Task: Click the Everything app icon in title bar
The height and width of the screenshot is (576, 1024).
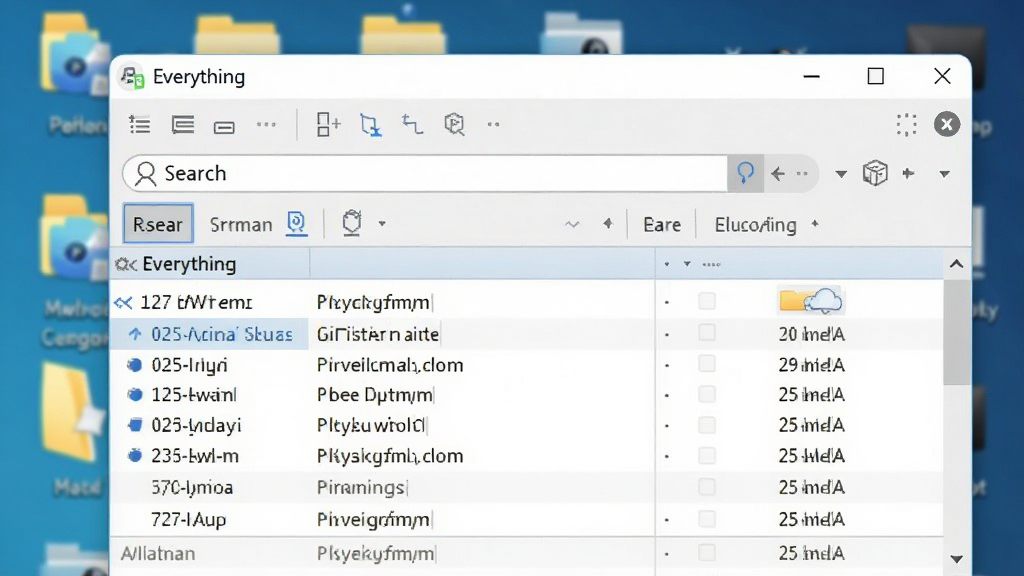Action: [132, 77]
